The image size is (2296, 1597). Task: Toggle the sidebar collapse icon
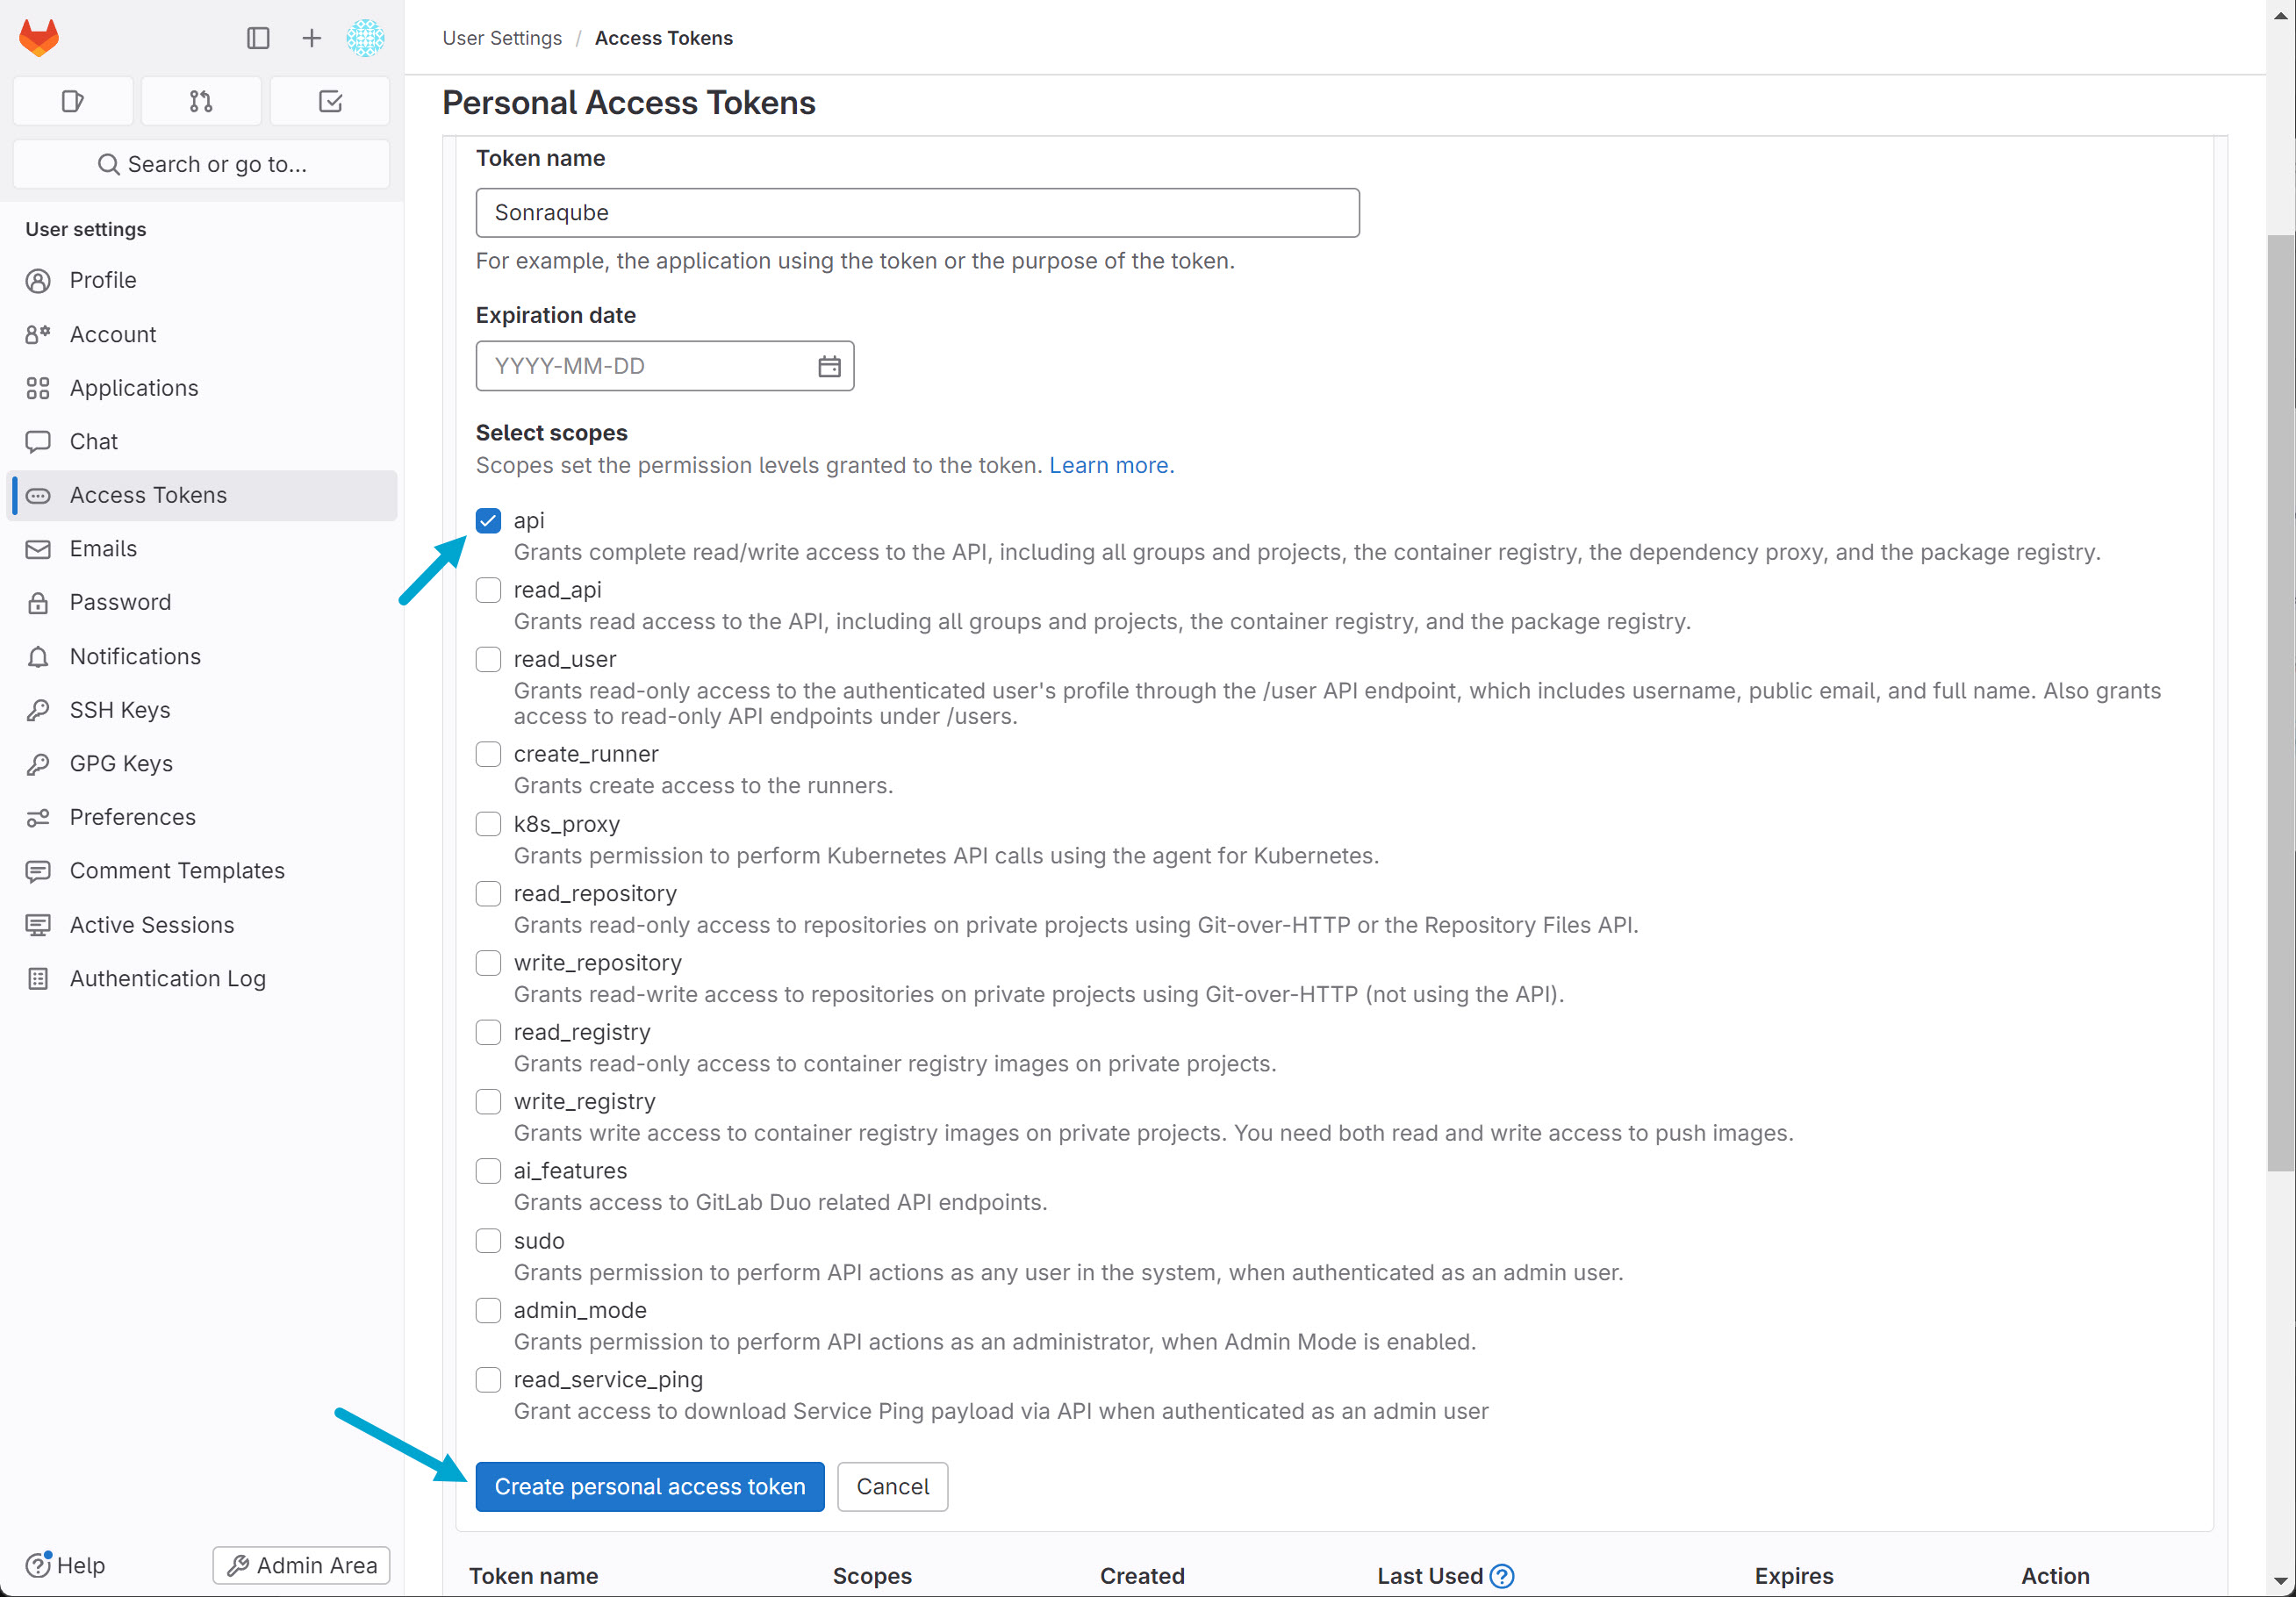(x=258, y=38)
